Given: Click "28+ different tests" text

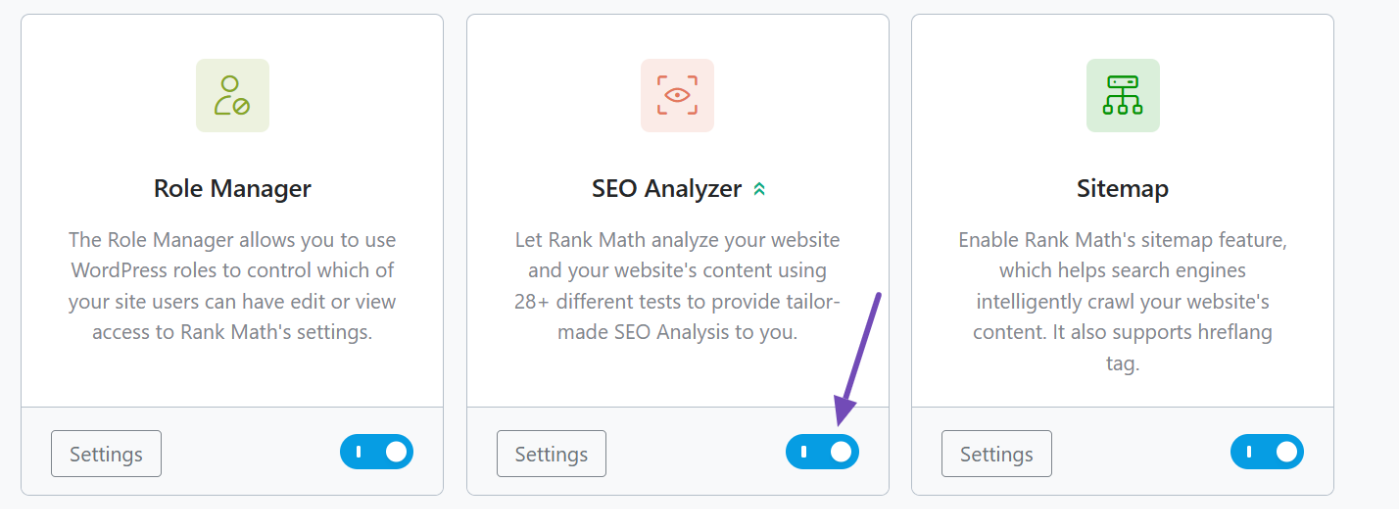Looking at the screenshot, I should tap(601, 302).
